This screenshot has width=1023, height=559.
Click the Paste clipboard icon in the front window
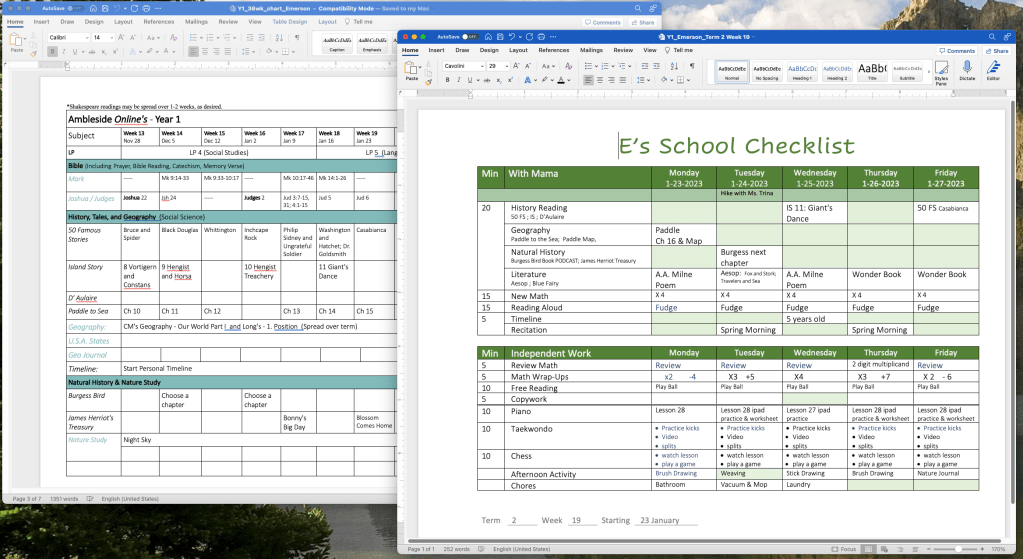[x=412, y=68]
